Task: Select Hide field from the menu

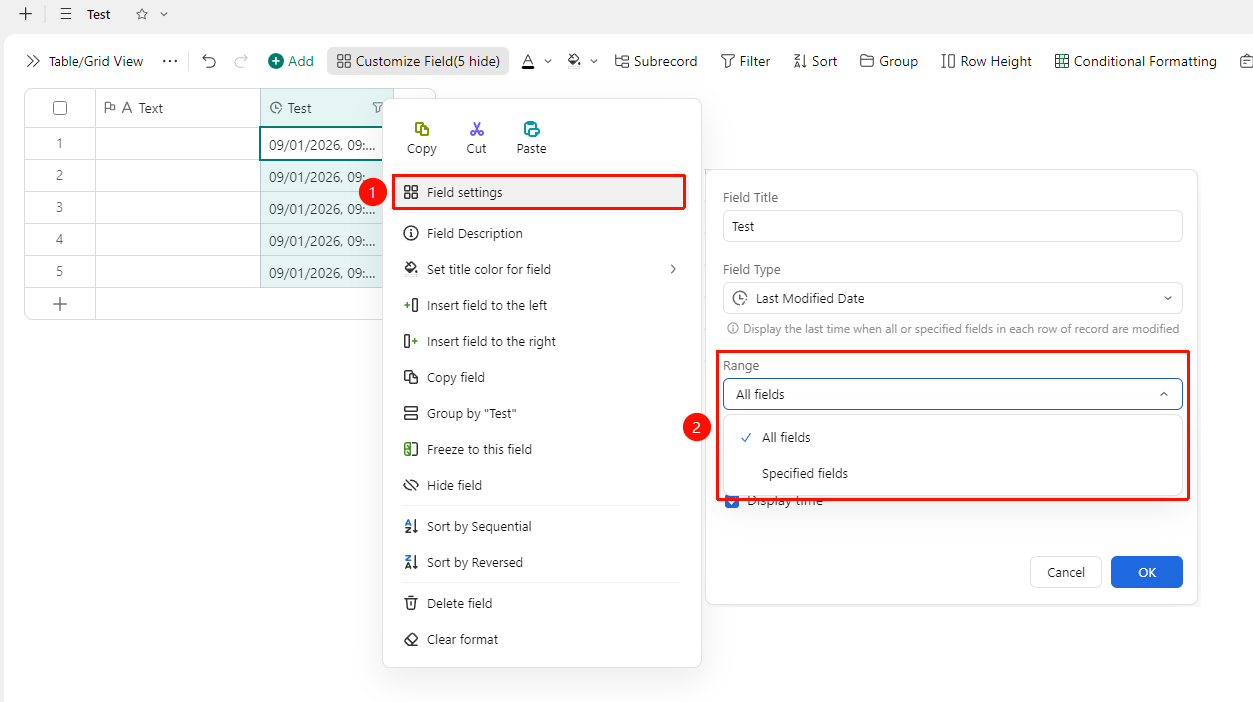Action: (x=541, y=485)
